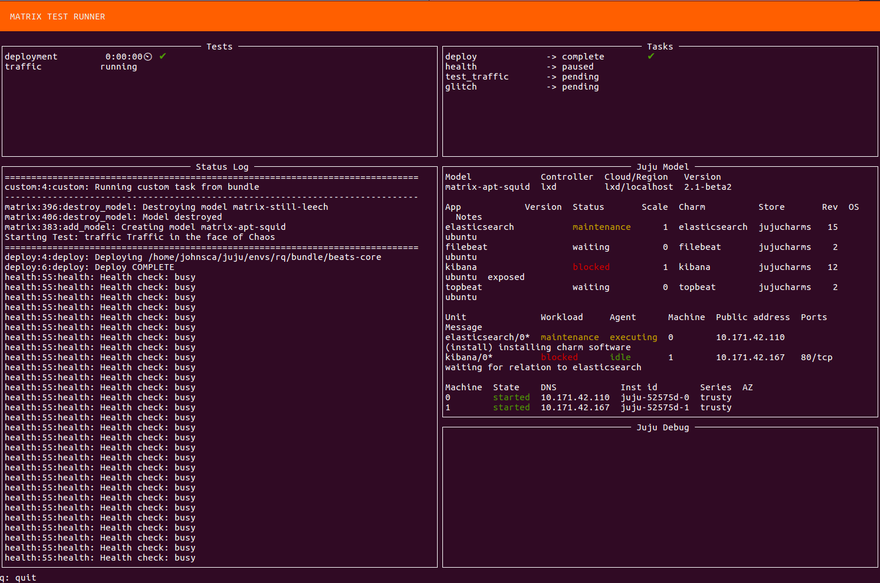Click the Store column header
Image resolution: width=880 pixels, height=583 pixels.
click(x=772, y=207)
